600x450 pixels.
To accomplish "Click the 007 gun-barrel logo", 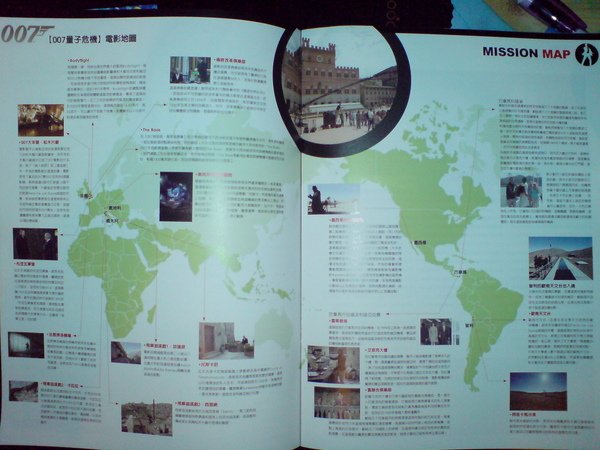I will click(x=27, y=34).
